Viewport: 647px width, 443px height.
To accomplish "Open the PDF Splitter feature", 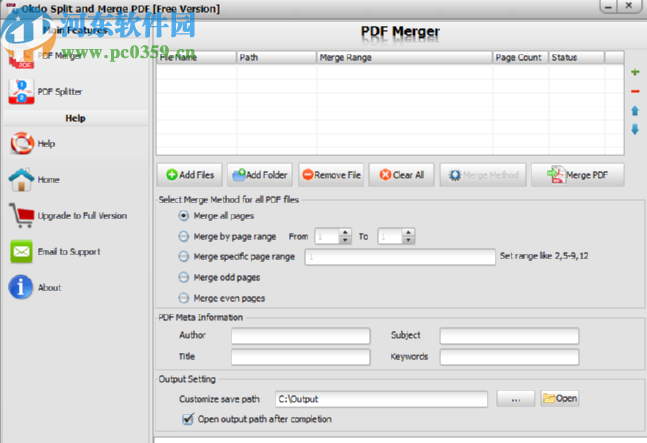I will pyautogui.click(x=45, y=92).
